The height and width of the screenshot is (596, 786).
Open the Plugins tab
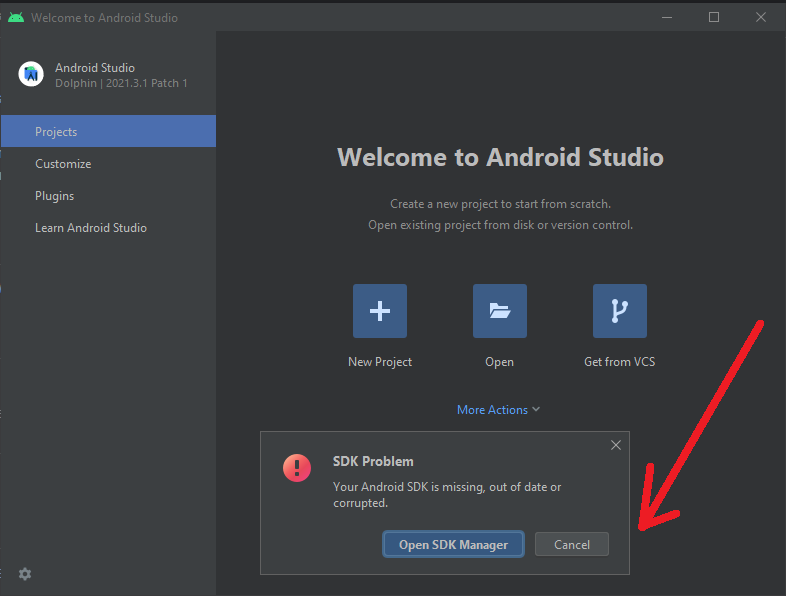tap(108, 196)
